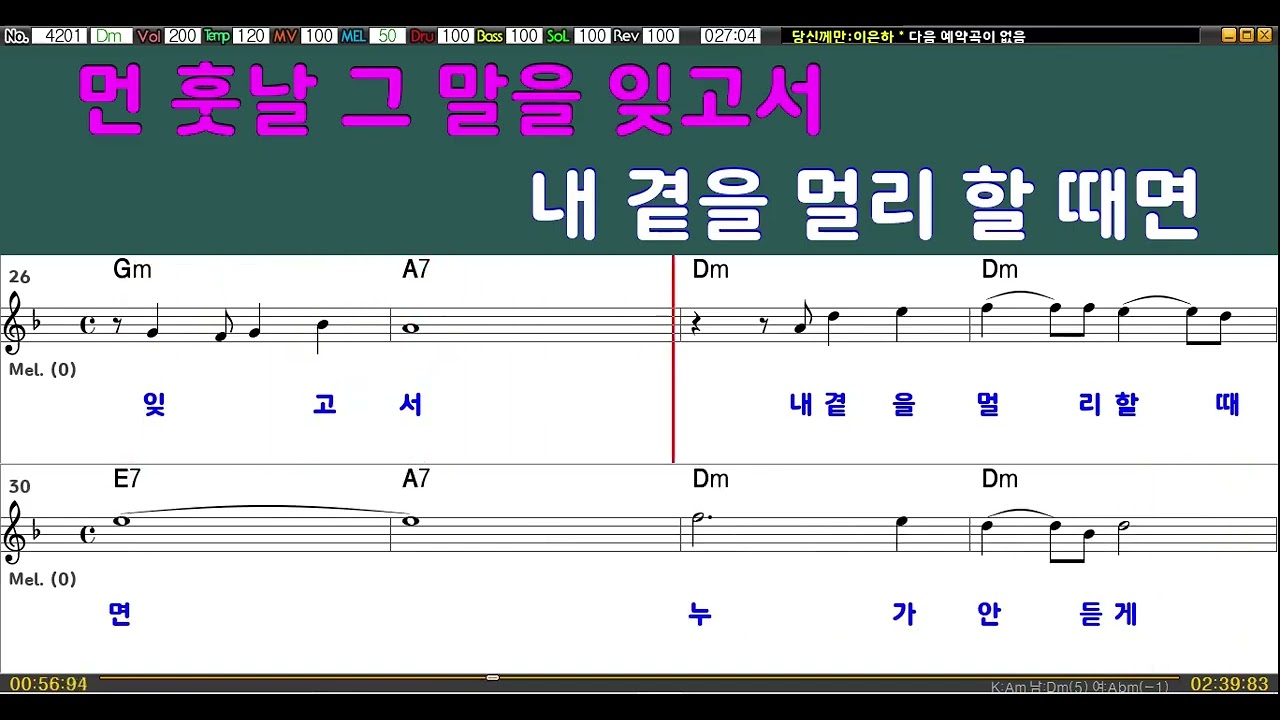Minimize the karaoke player window
This screenshot has width=1280, height=720.
(1230, 35)
